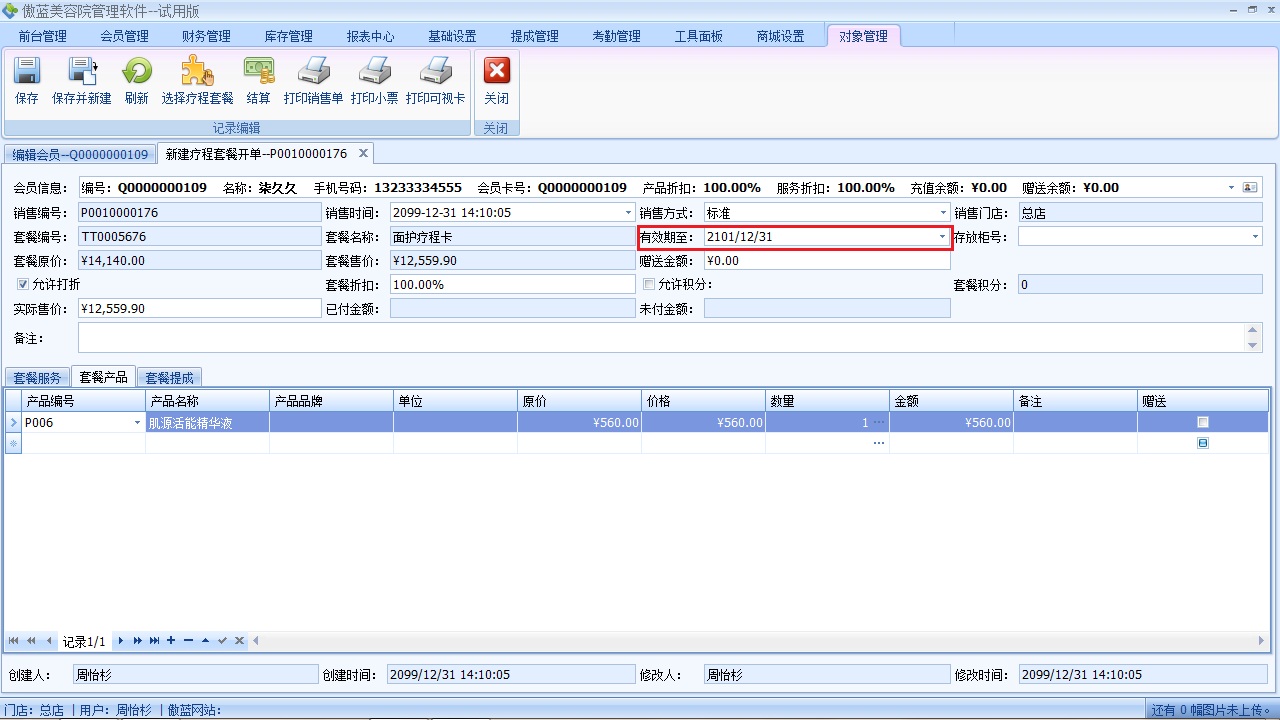Switch to Package Services (套餐服务) tab

(37, 377)
